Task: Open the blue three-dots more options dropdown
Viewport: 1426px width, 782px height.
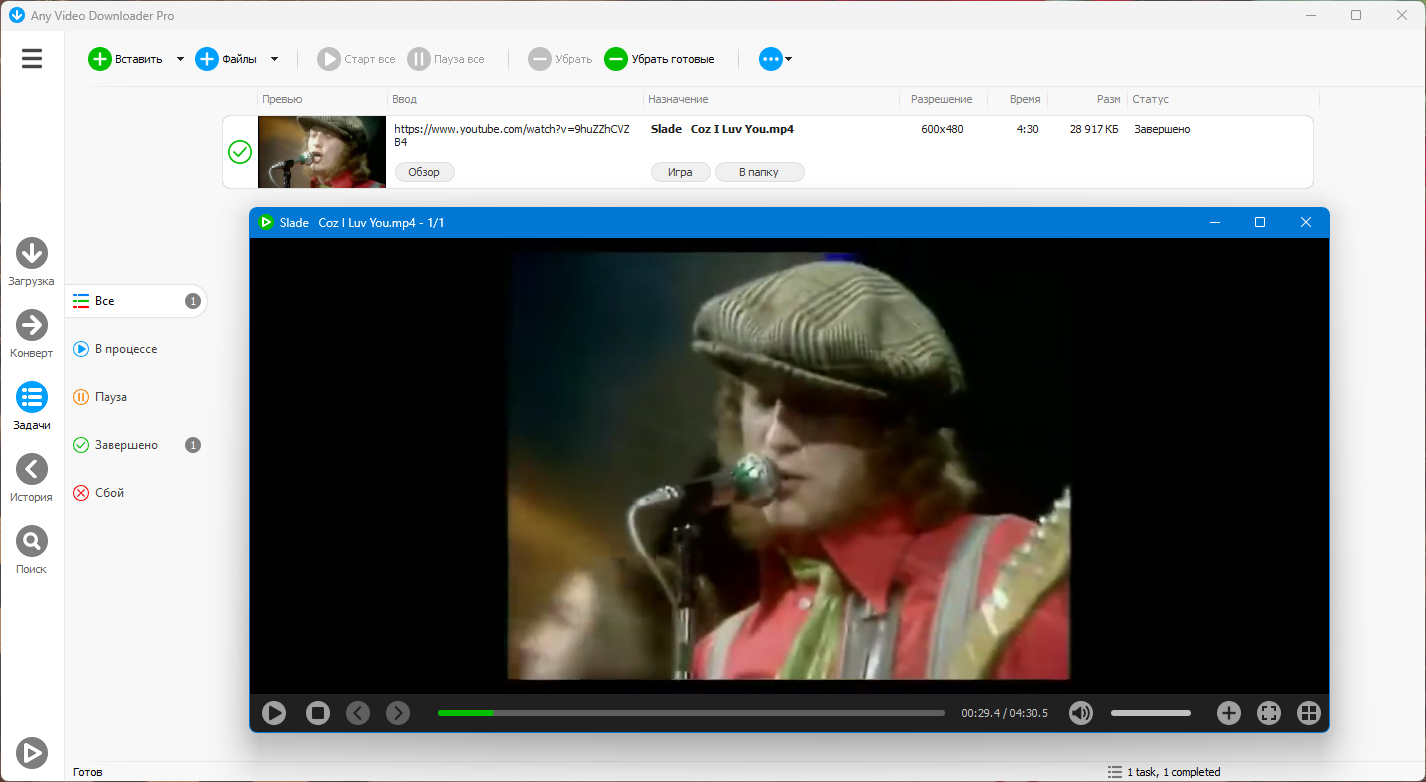Action: click(x=775, y=59)
